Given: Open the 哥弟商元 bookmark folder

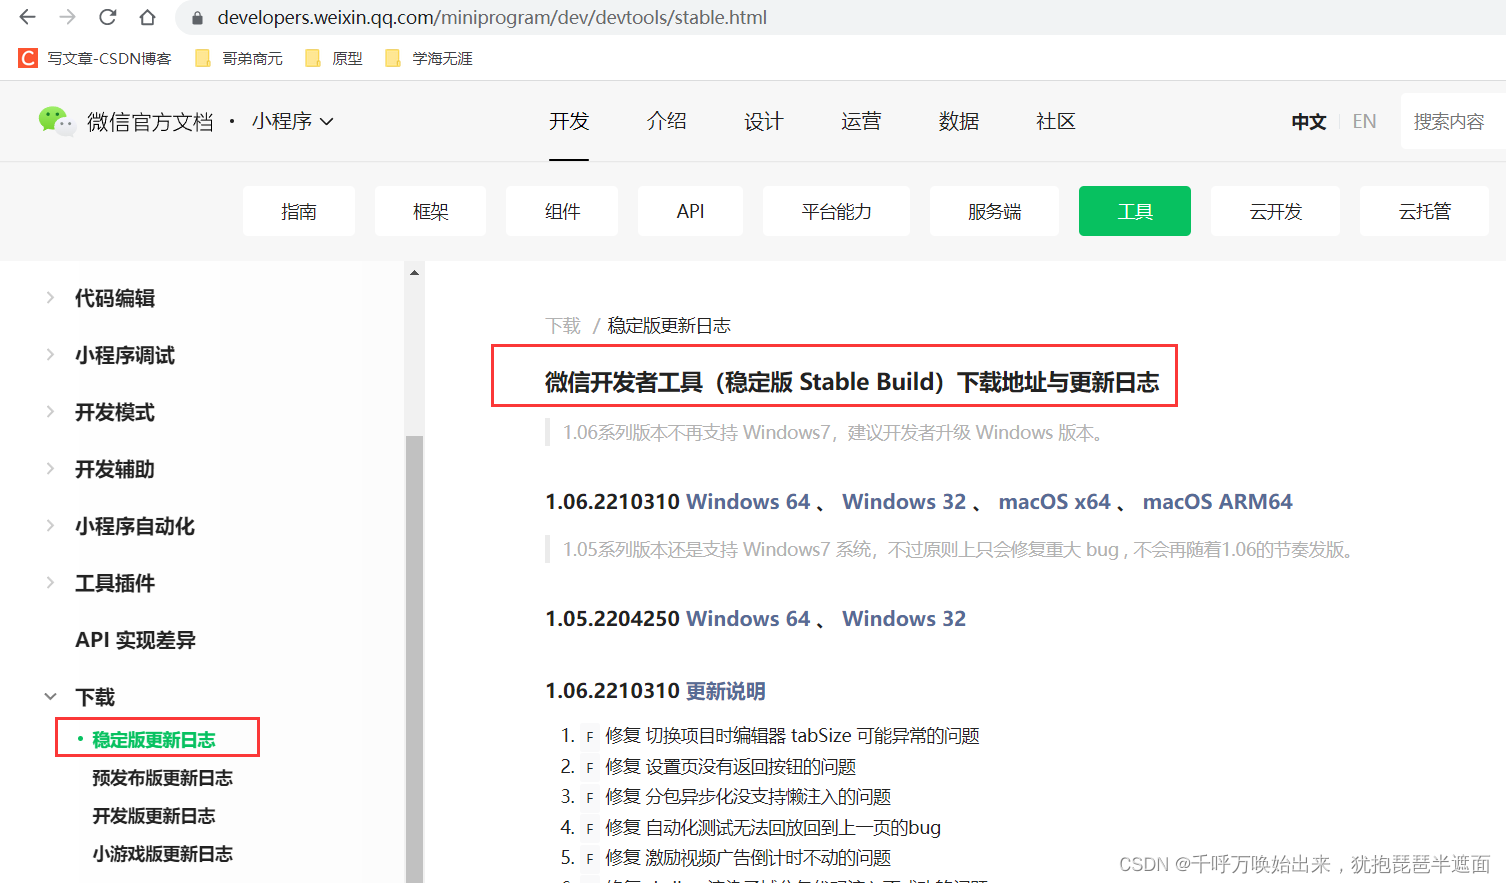Looking at the screenshot, I should (238, 58).
